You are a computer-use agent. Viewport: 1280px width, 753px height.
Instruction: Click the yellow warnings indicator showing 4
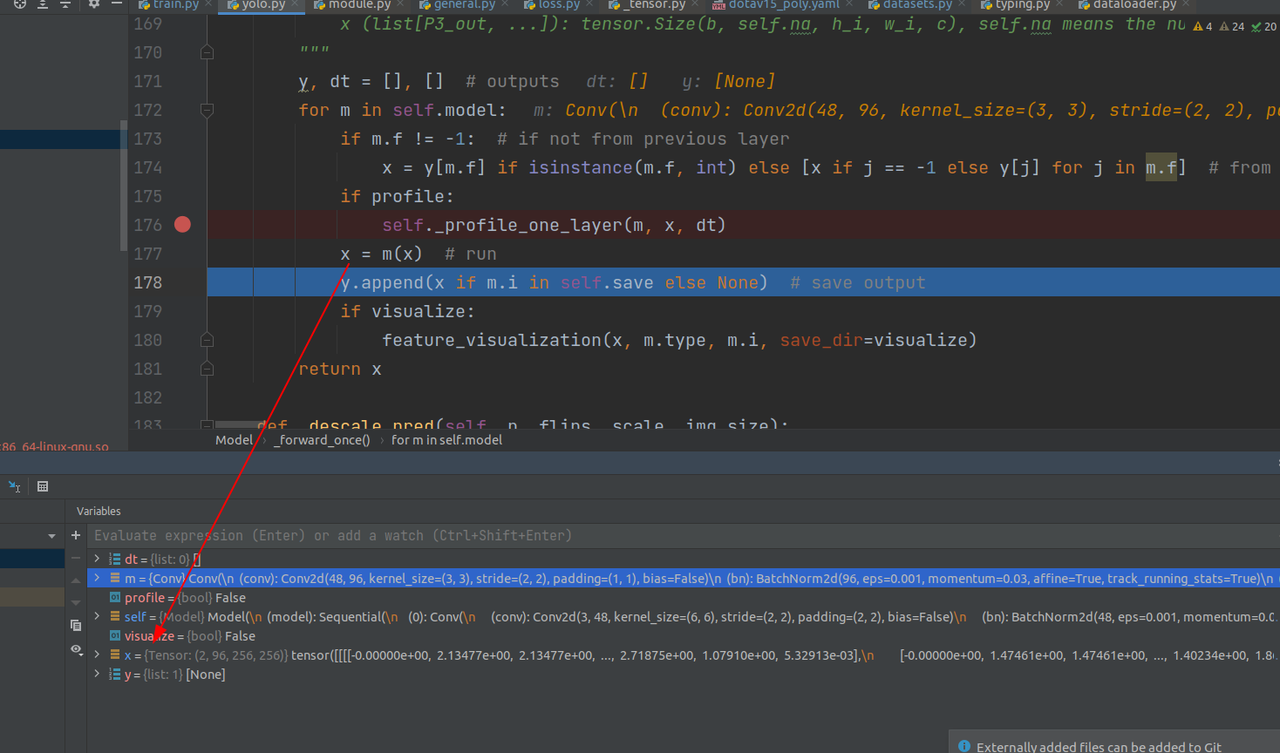pos(1204,26)
